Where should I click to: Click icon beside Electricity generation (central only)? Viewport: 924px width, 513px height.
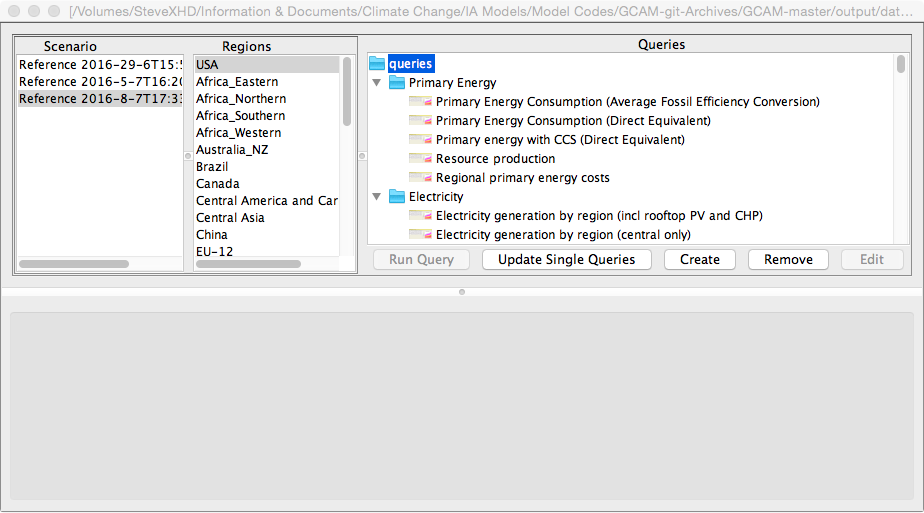pos(420,234)
